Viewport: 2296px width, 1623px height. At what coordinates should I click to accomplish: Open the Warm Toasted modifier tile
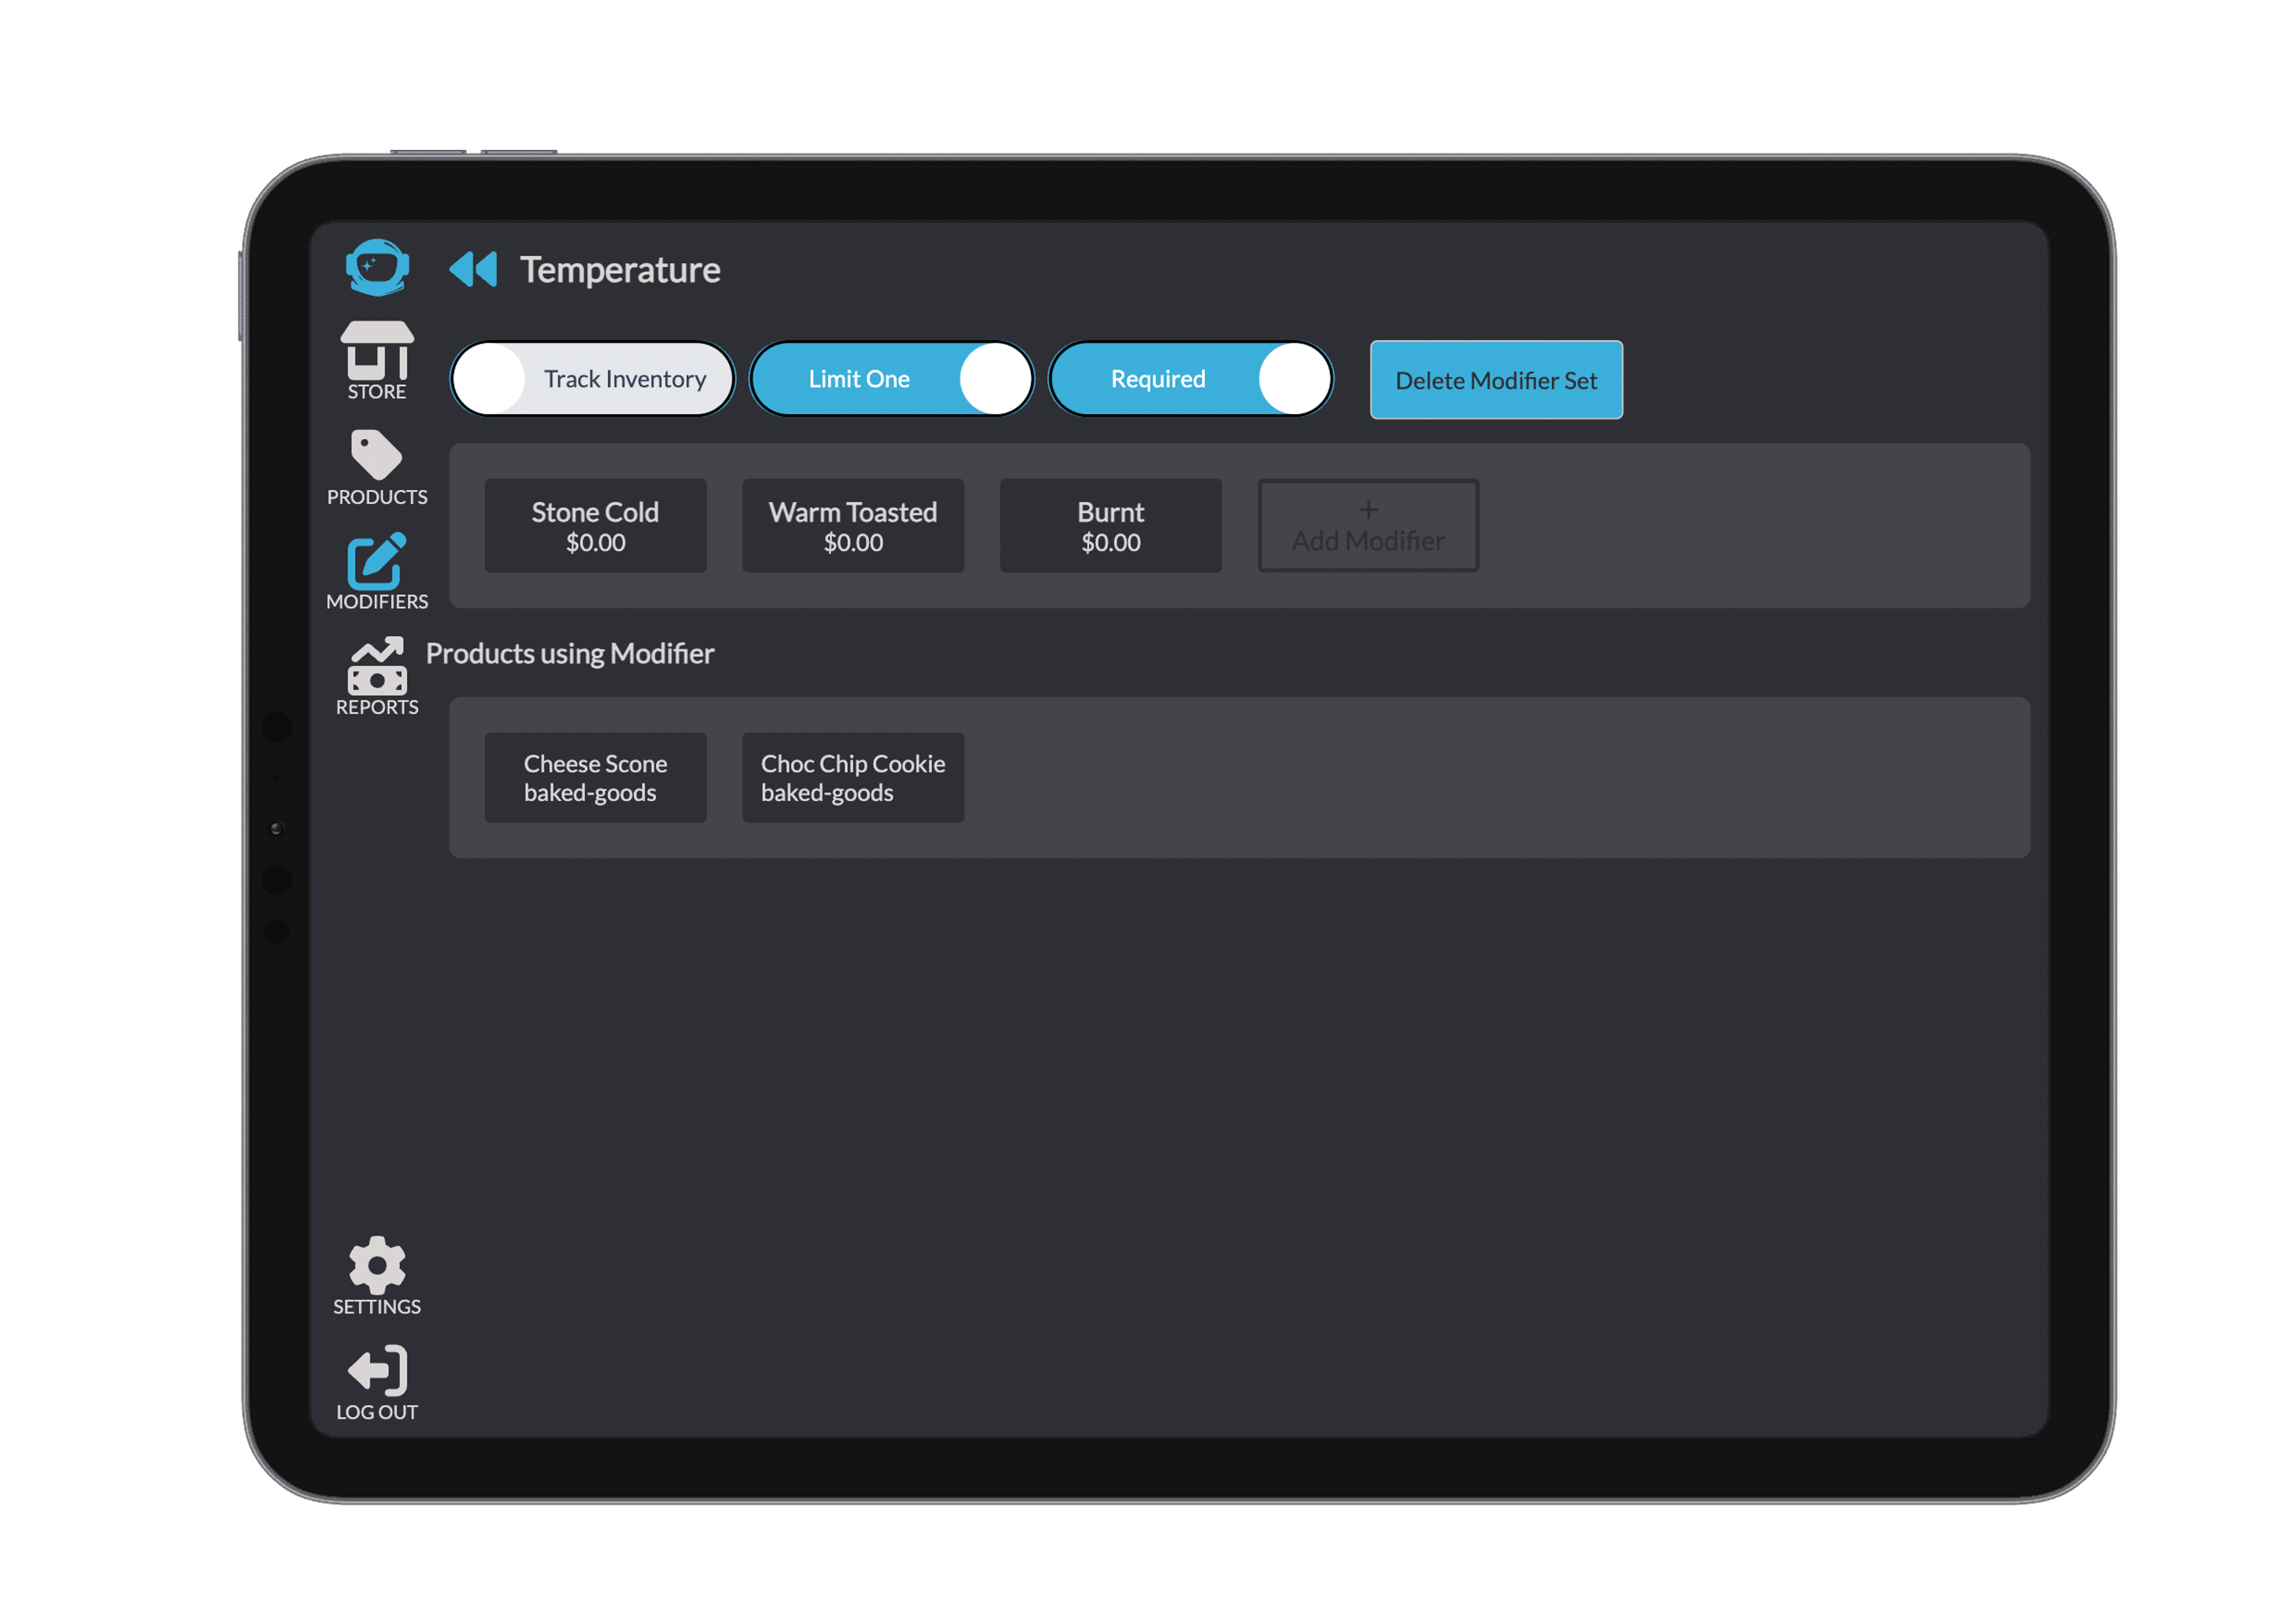pos(853,526)
